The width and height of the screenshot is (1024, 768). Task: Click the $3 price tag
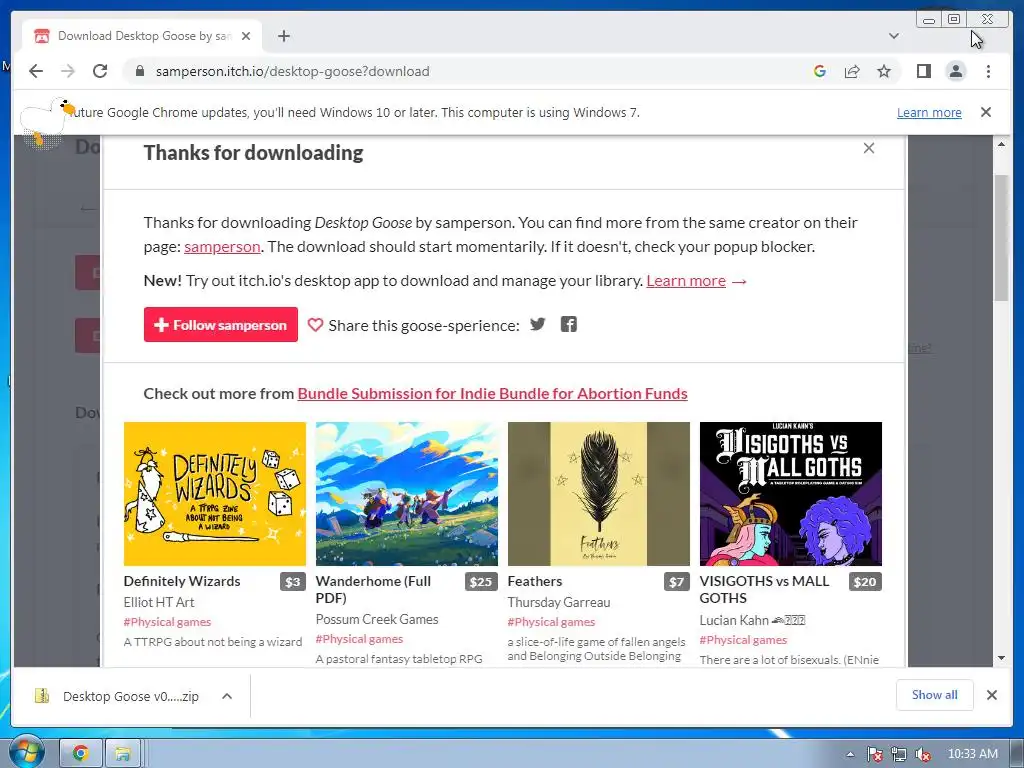293,582
